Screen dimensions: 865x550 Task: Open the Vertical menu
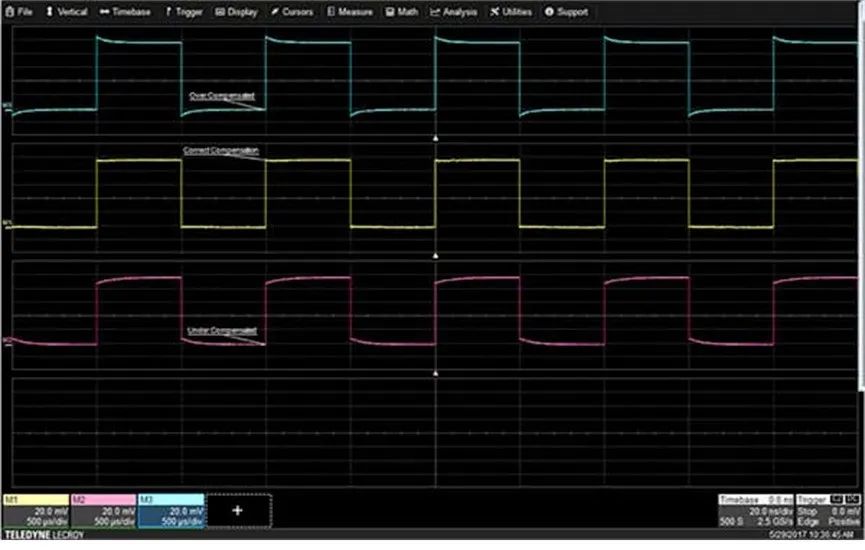pyautogui.click(x=67, y=12)
